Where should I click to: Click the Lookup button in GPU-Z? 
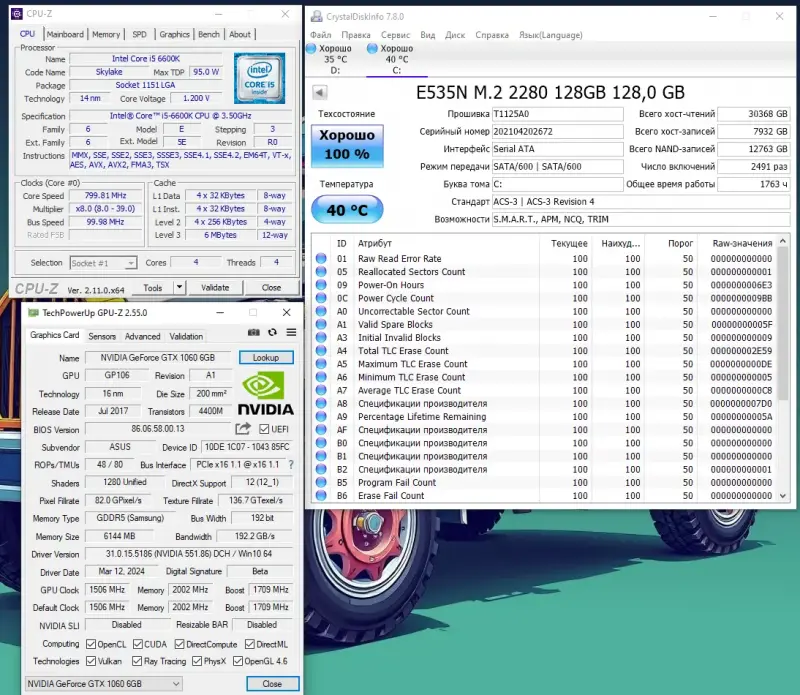coord(266,358)
